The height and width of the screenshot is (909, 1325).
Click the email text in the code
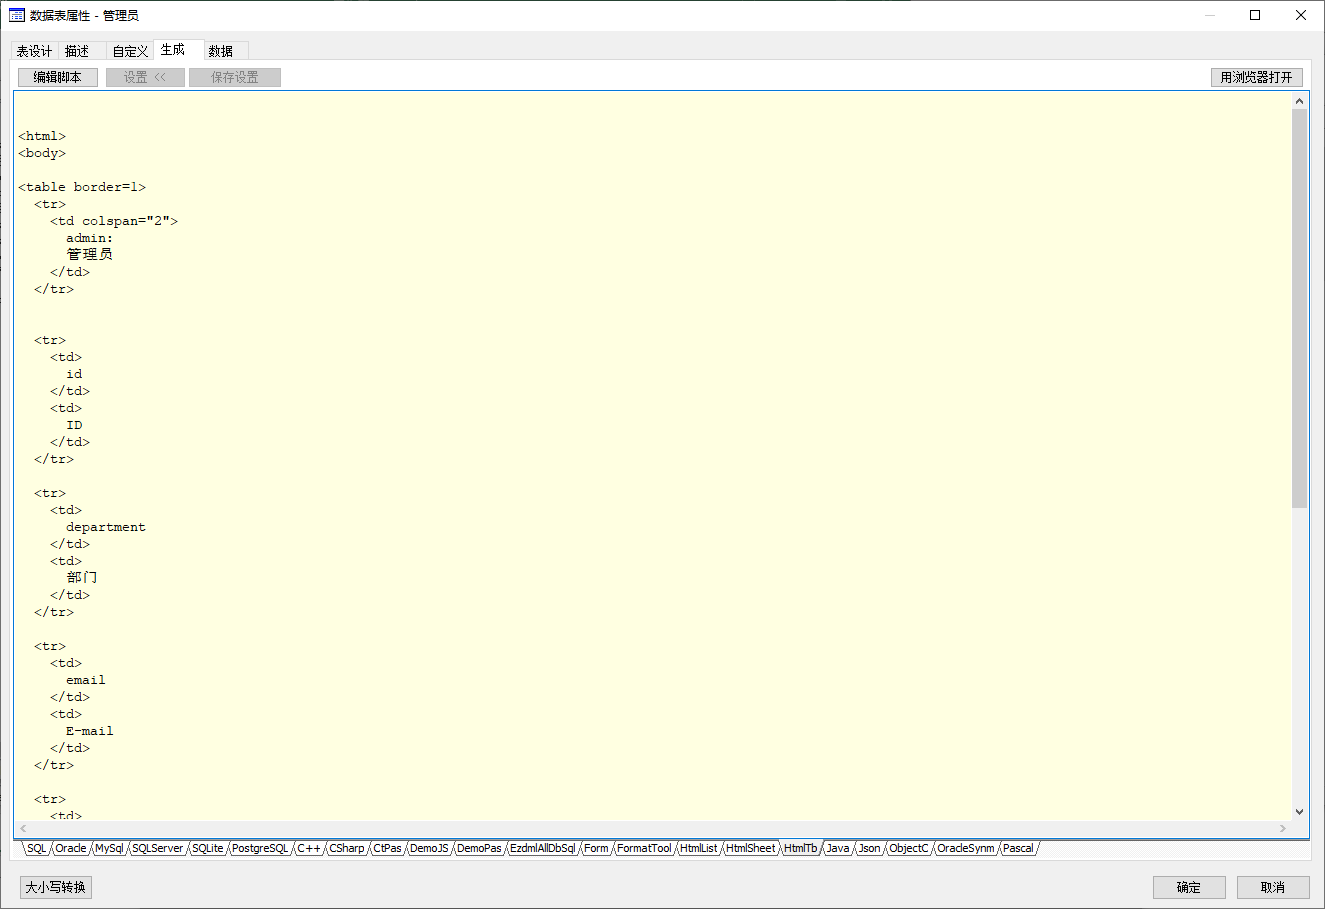pyautogui.click(x=86, y=680)
